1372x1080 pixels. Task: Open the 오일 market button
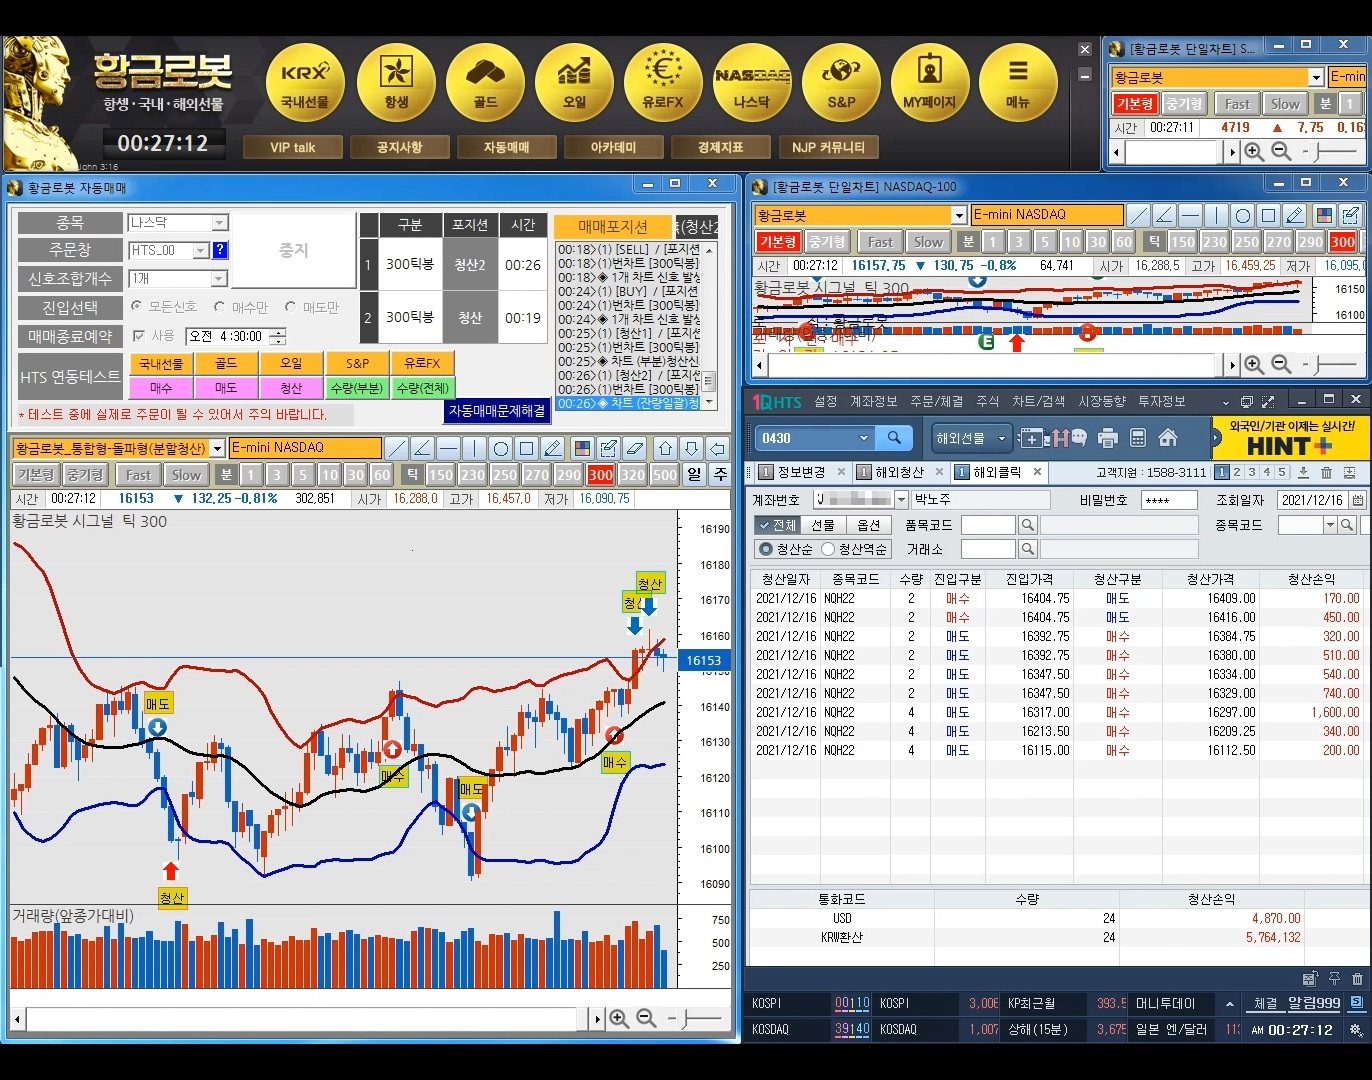574,83
